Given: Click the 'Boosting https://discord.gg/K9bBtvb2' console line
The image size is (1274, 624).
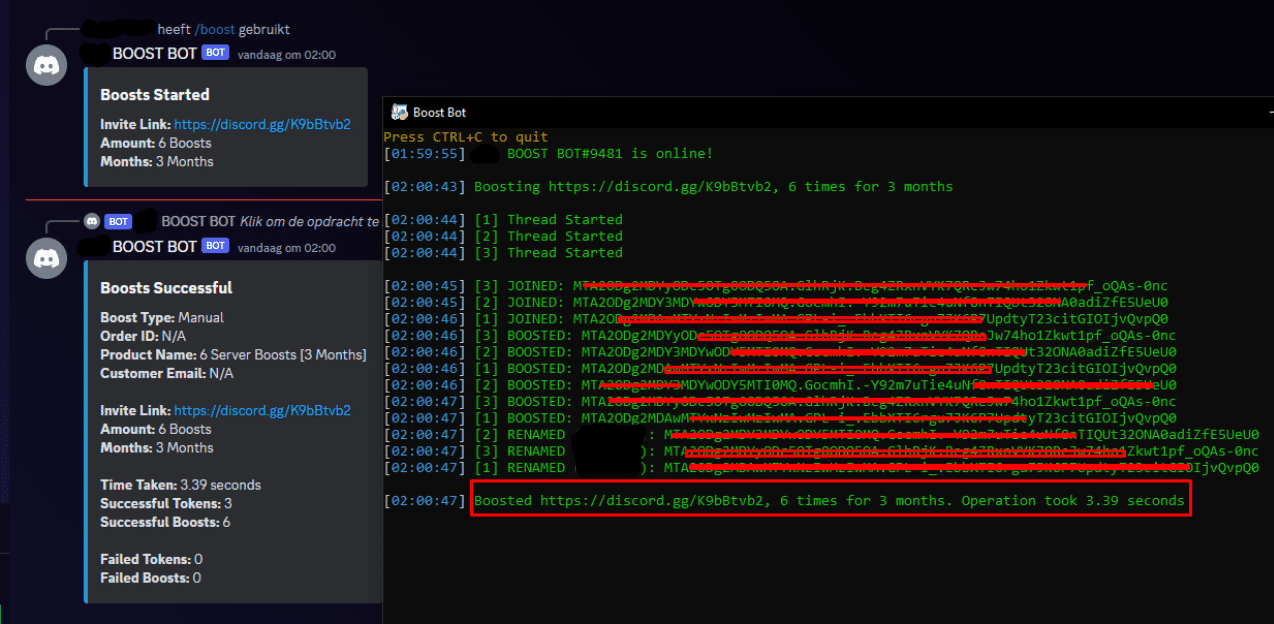Looking at the screenshot, I should (668, 187).
